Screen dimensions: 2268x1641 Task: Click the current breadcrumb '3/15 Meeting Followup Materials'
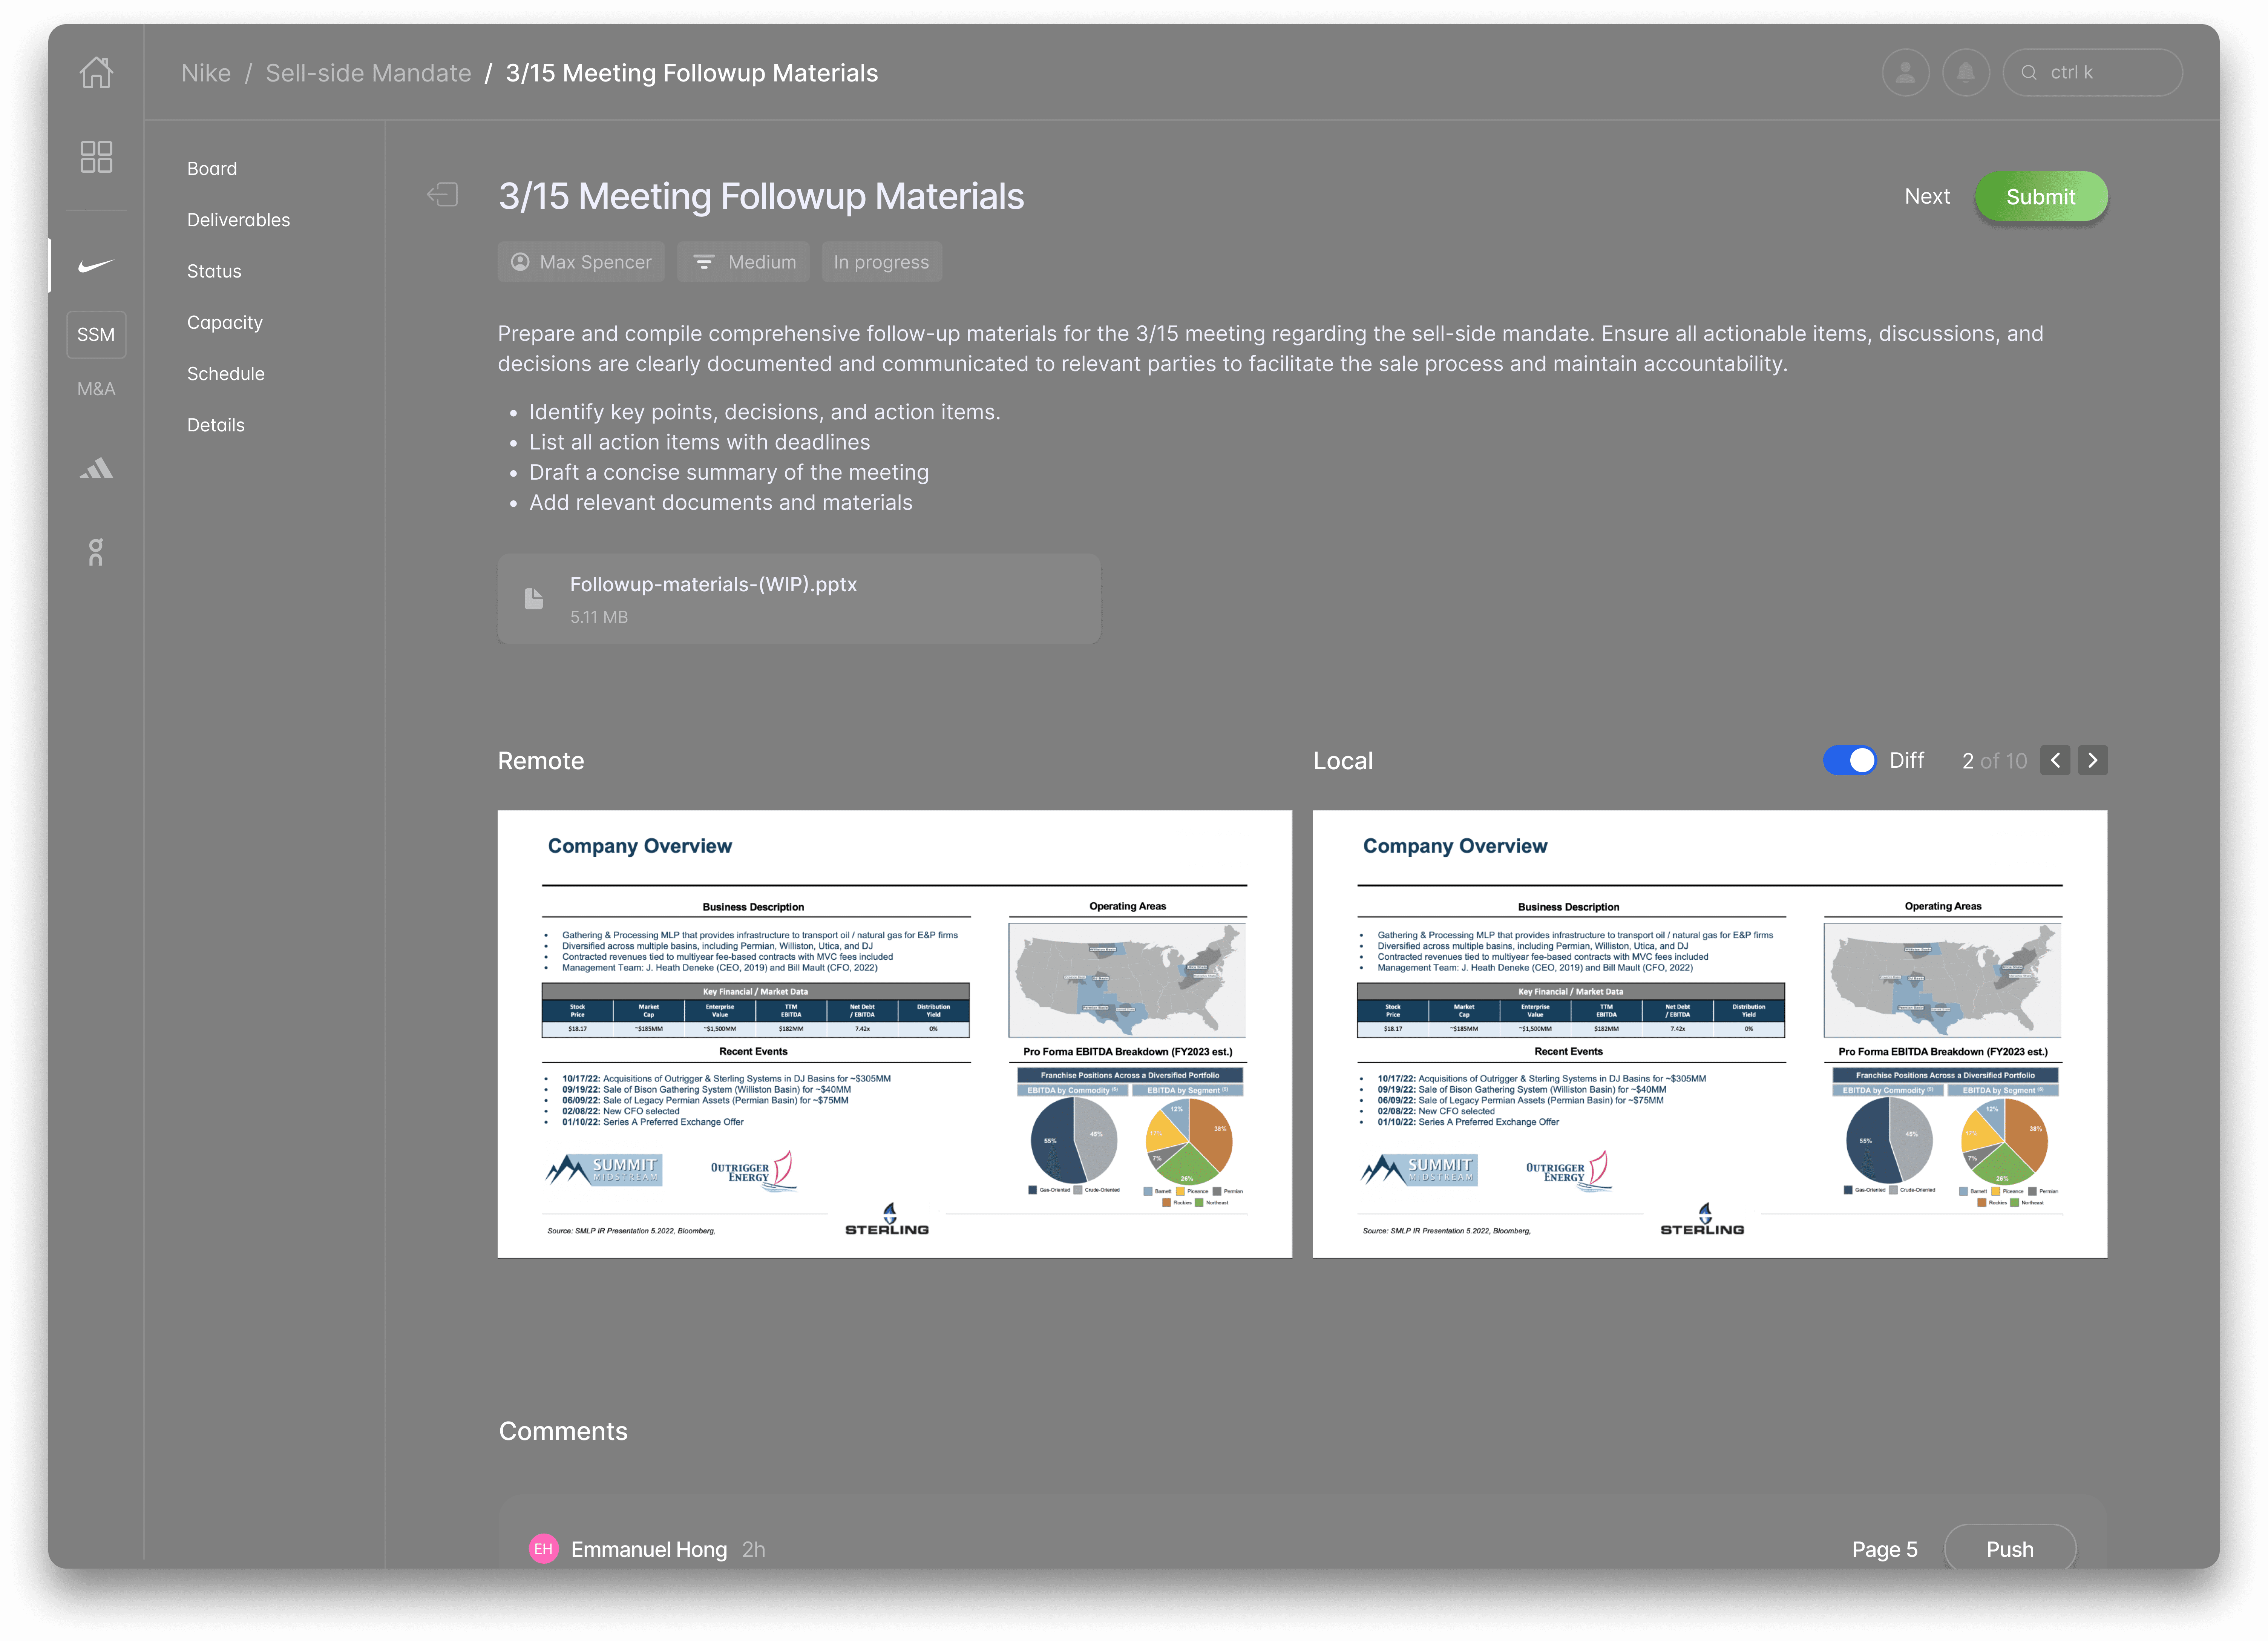pyautogui.click(x=692, y=73)
